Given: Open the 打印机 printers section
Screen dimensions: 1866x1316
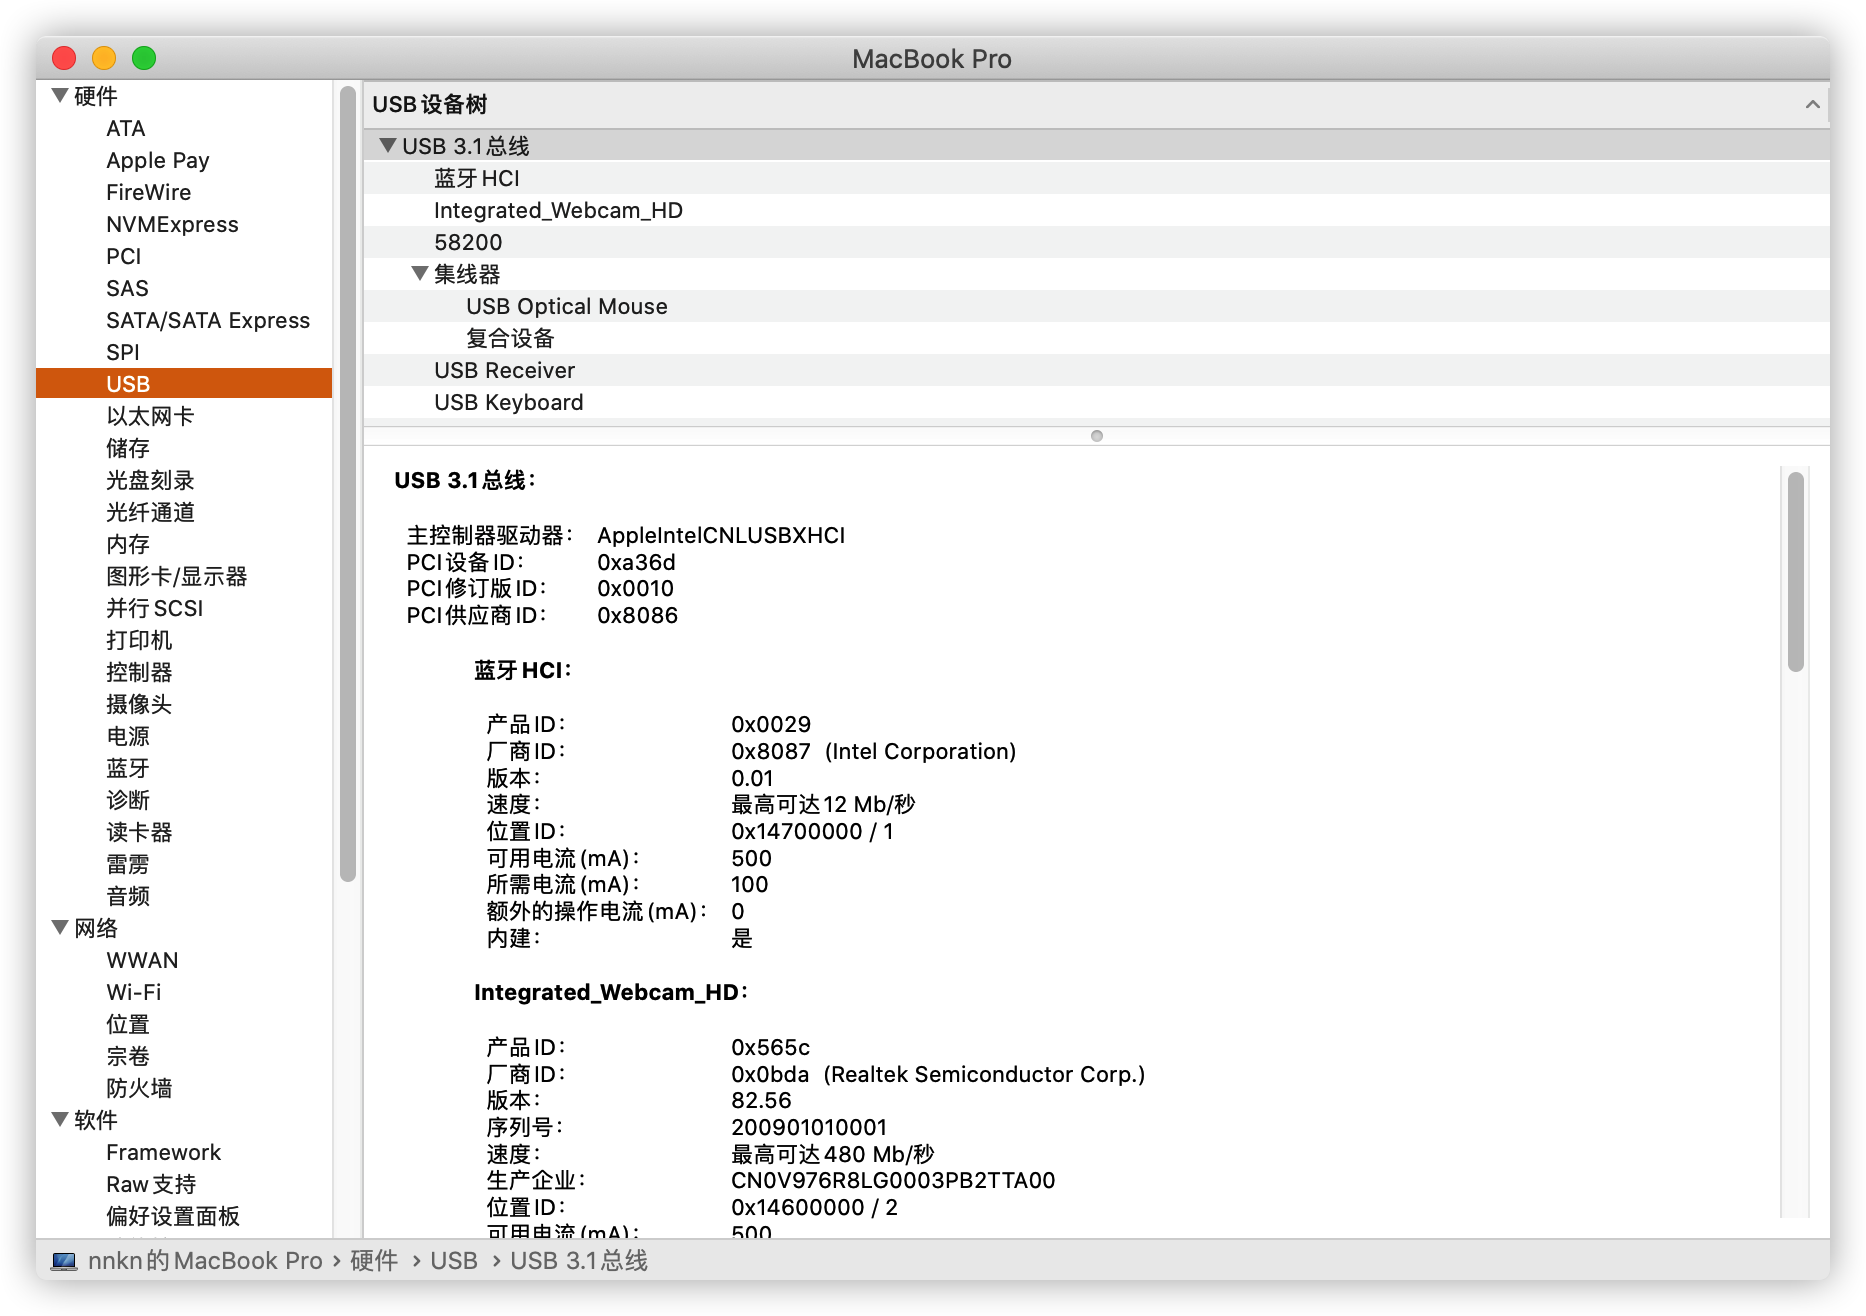Looking at the screenshot, I should [139, 640].
